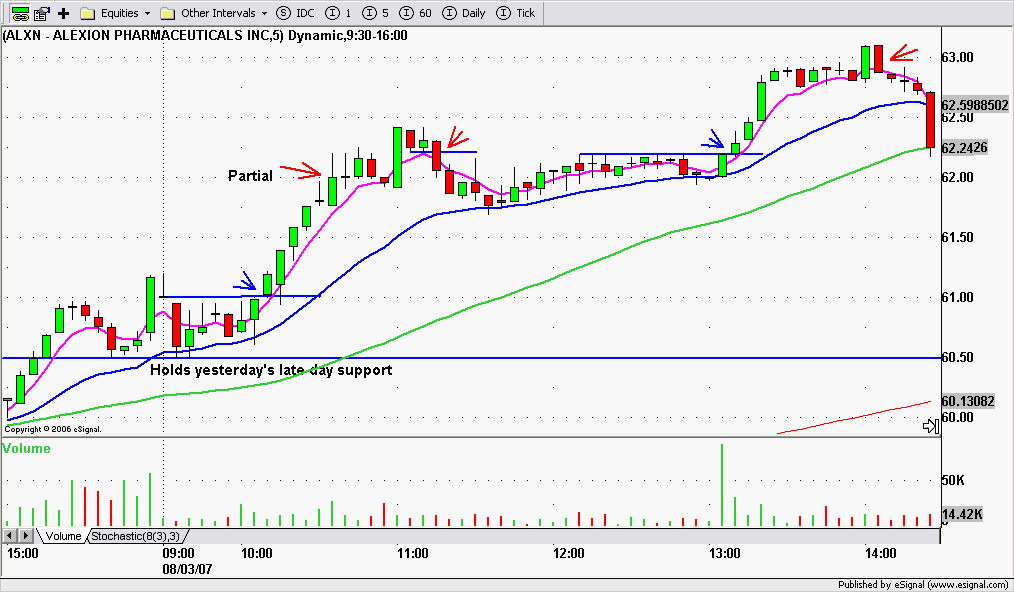Click the 'Holds yesterday's late day support' annotation
The height and width of the screenshot is (592, 1014).
pyautogui.click(x=271, y=370)
